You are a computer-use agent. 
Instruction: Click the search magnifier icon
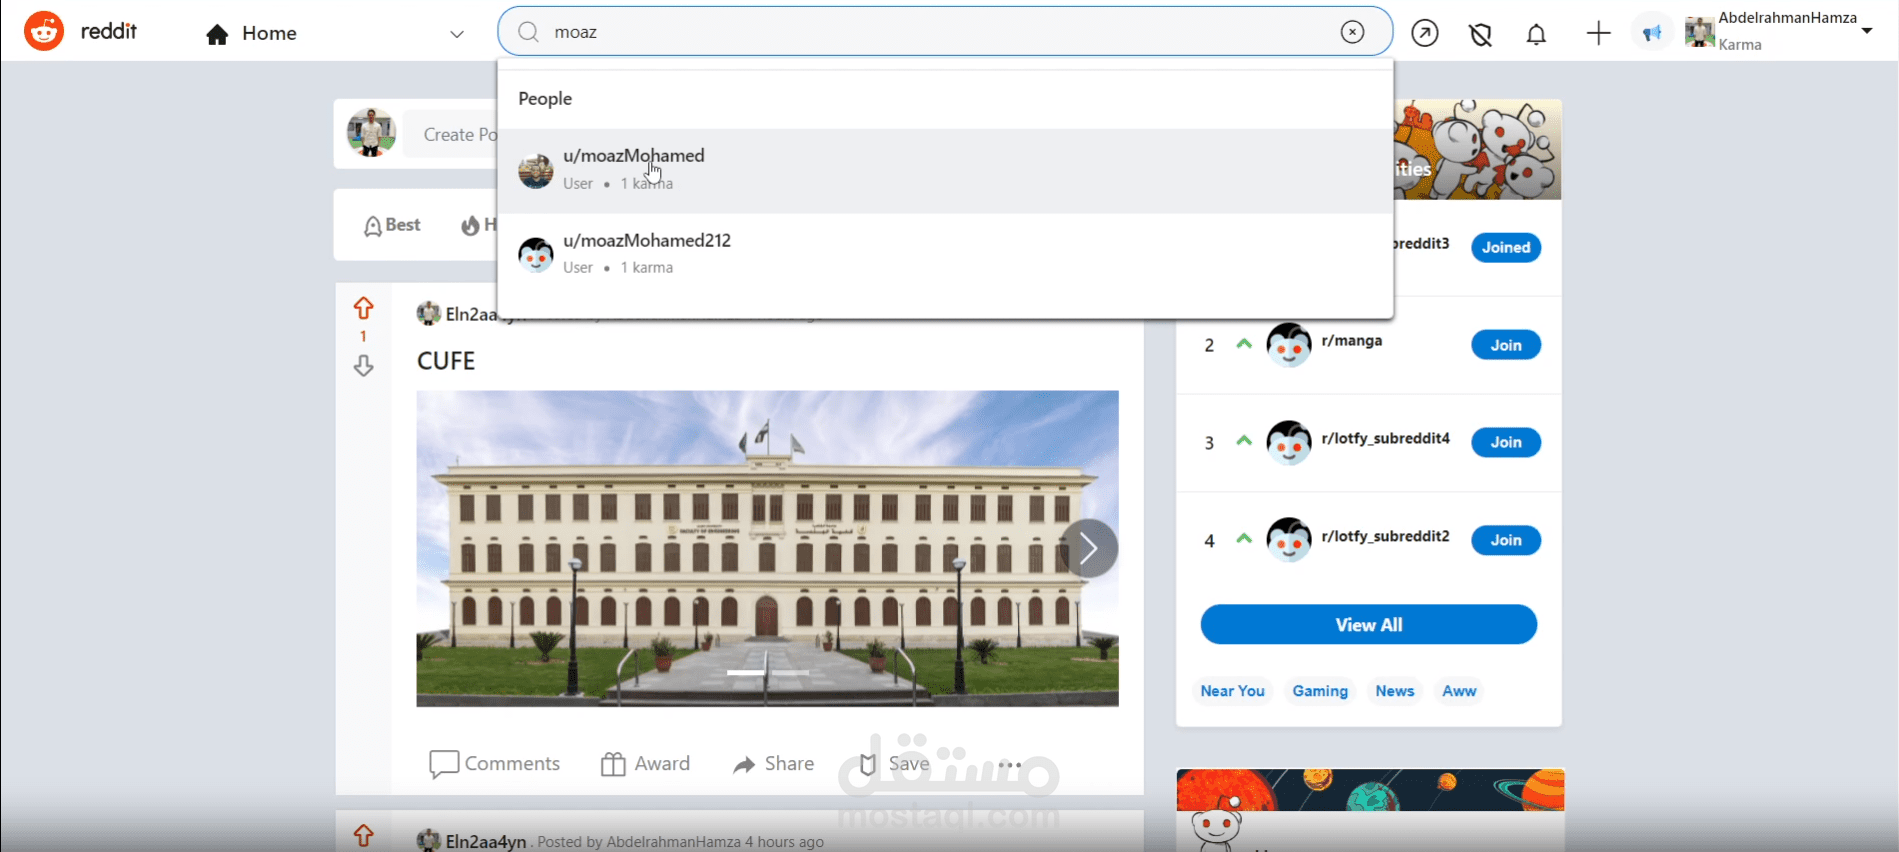(x=528, y=32)
